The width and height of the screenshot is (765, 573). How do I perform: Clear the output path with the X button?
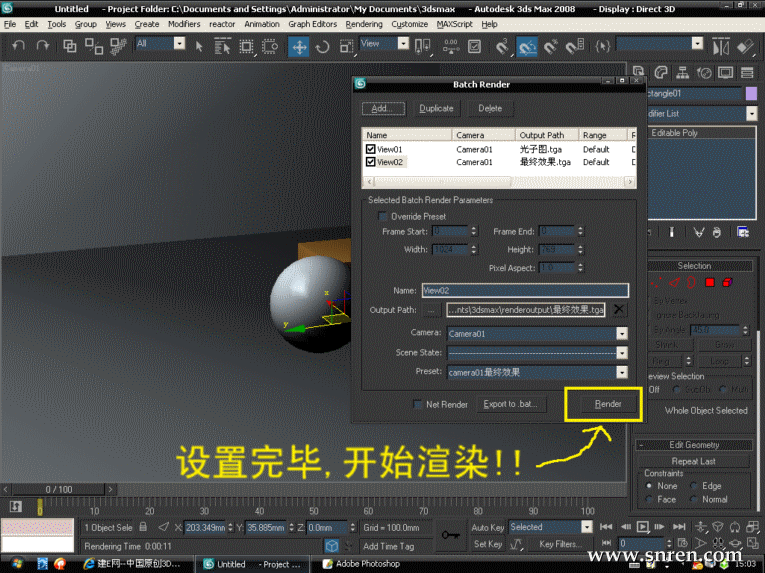tap(620, 310)
